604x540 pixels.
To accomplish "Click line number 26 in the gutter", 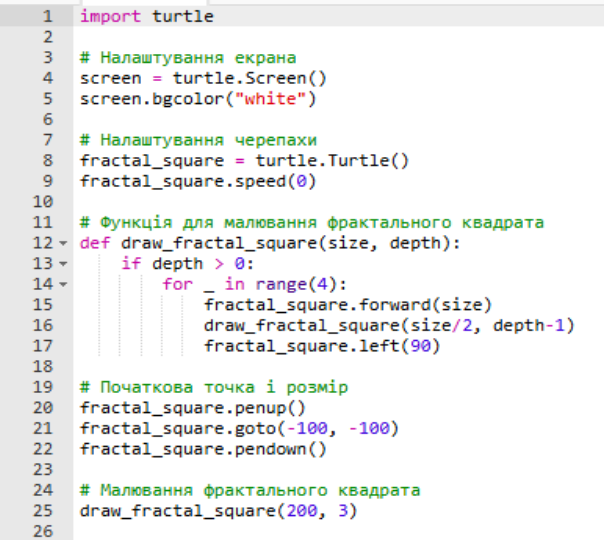I will click(43, 532).
